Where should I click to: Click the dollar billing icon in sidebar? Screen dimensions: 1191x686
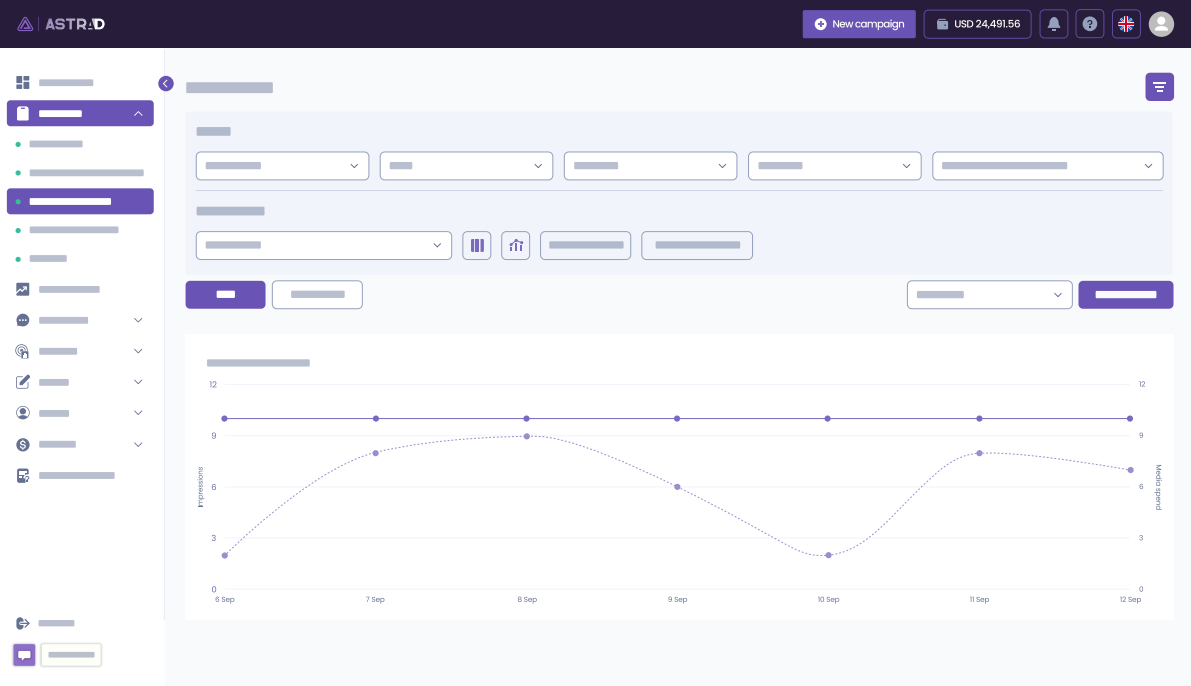pyautogui.click(x=22, y=444)
